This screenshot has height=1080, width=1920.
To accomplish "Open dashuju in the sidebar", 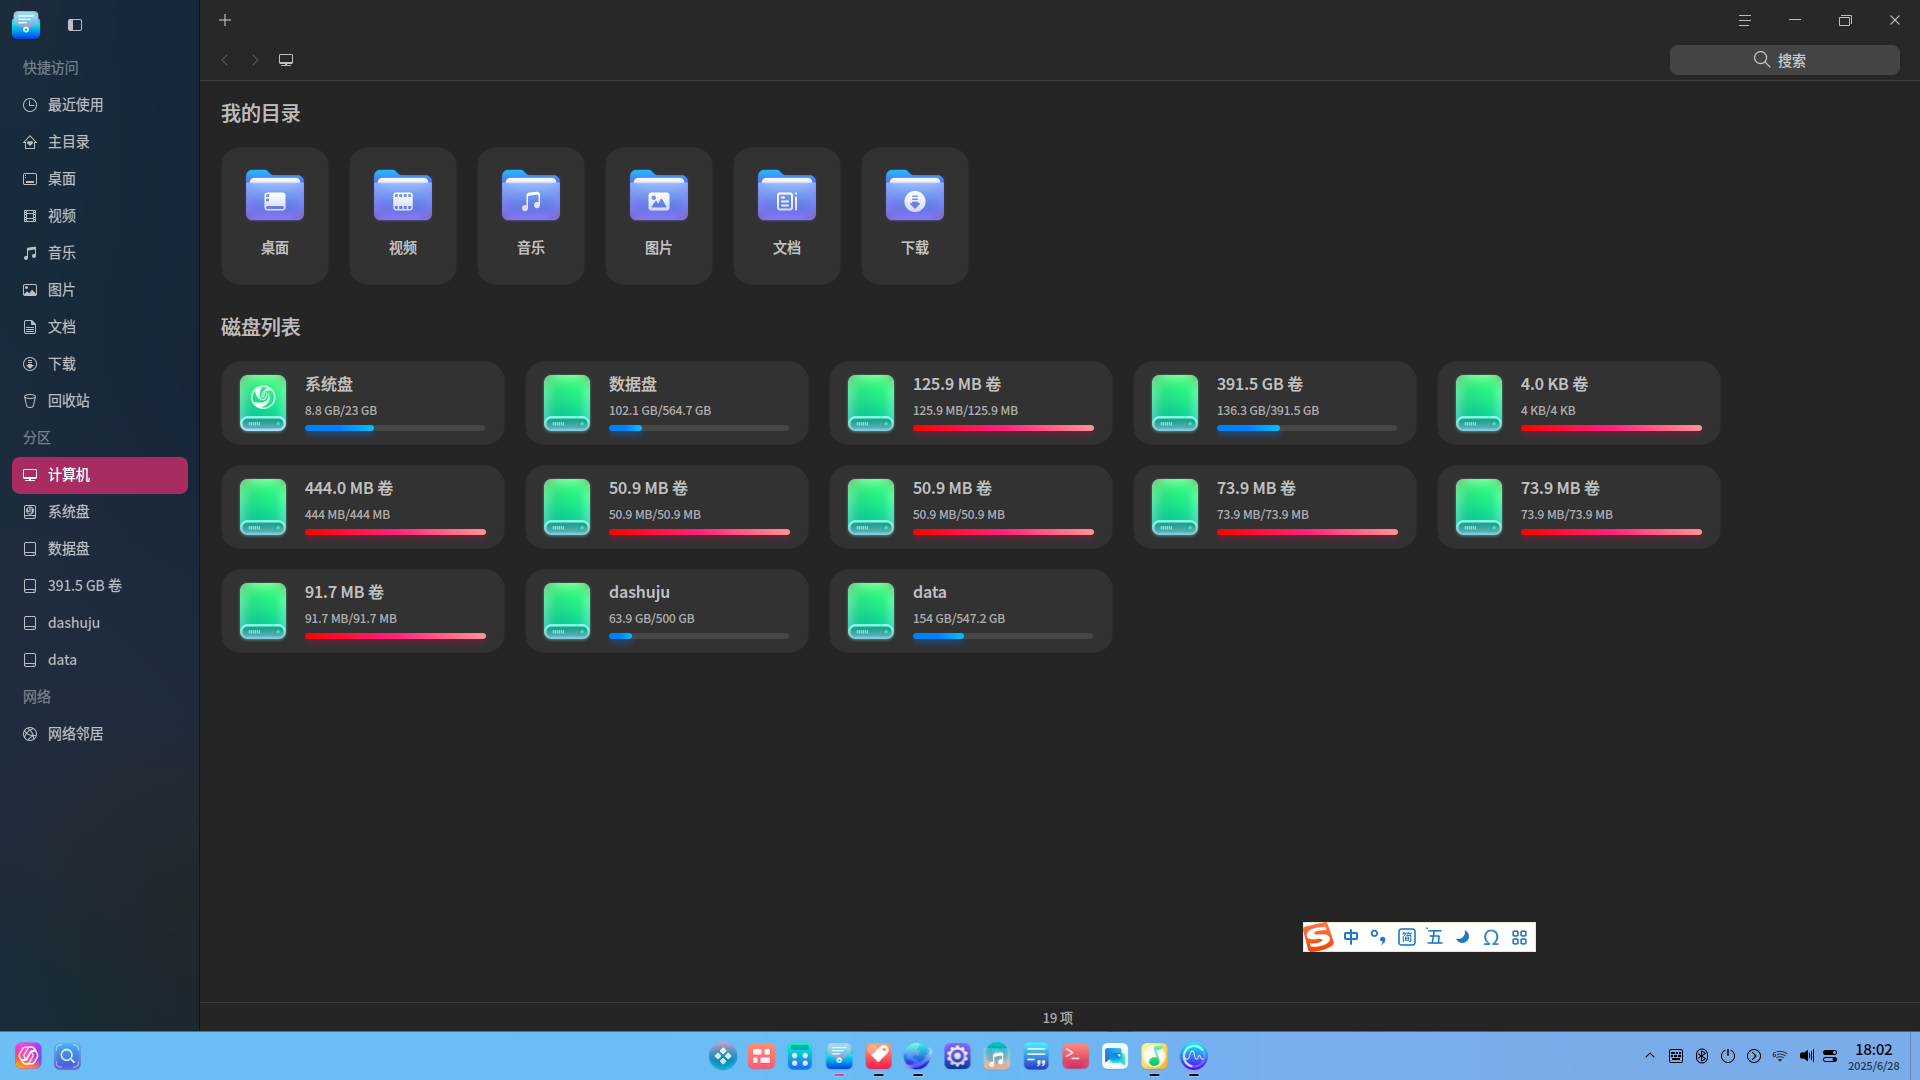I will (100, 623).
